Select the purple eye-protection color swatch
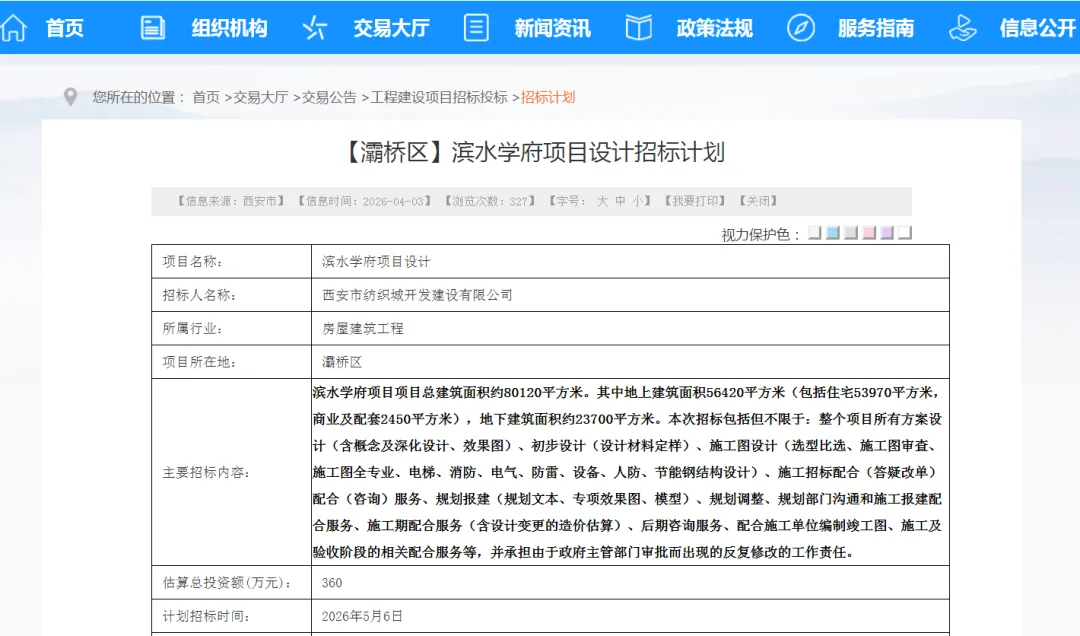This screenshot has width=1080, height=636. [886, 233]
